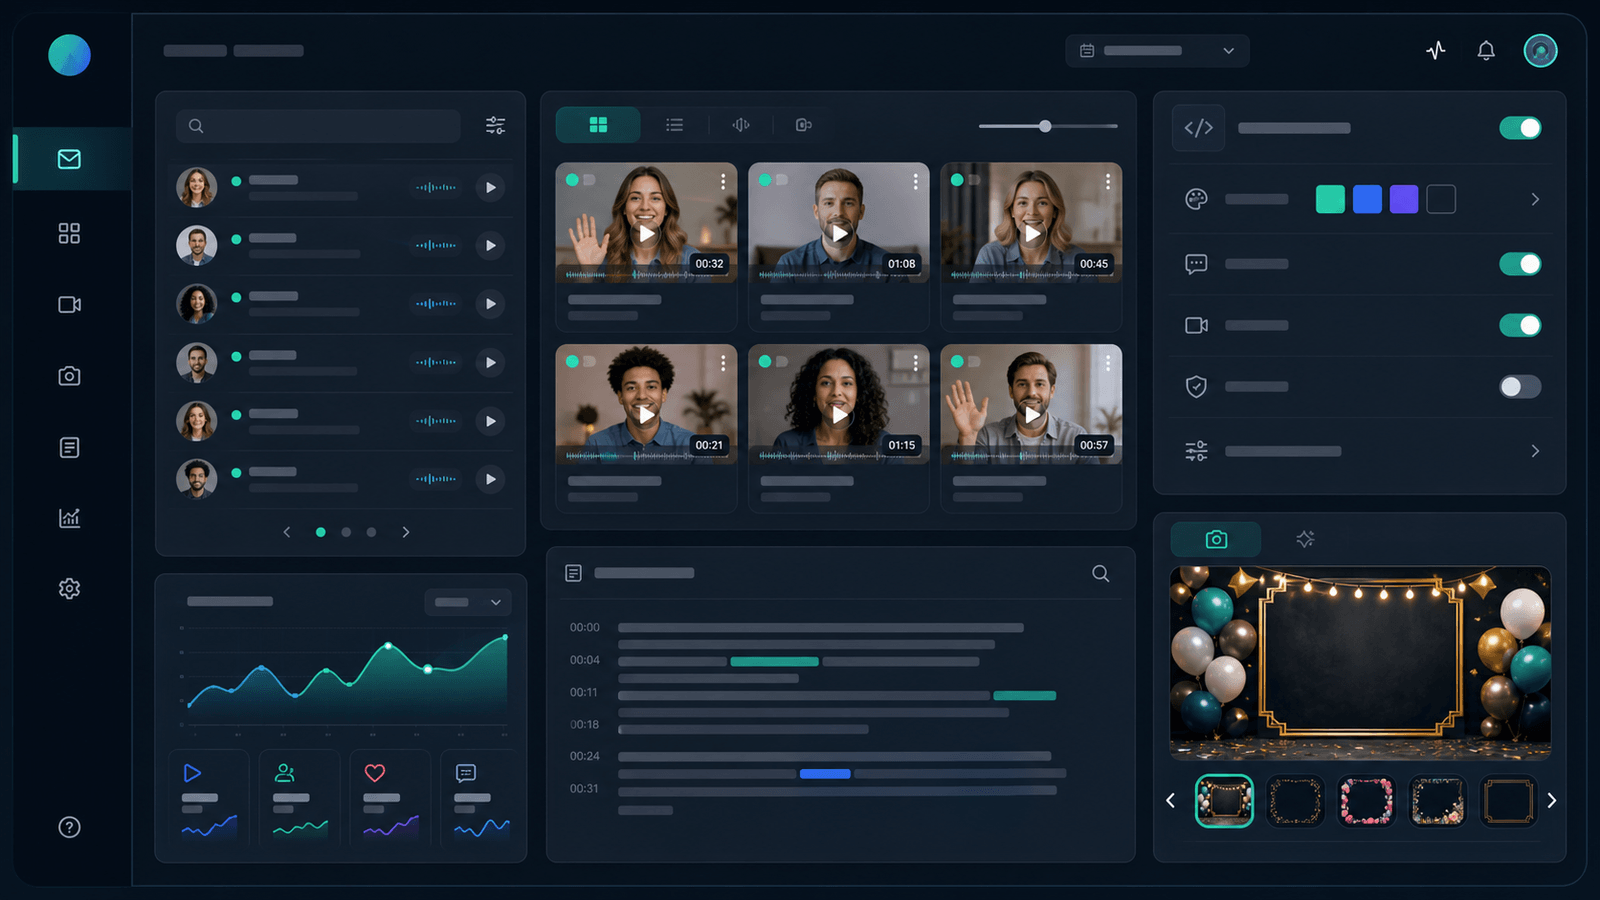Switch to screen recording view tab

803,125
